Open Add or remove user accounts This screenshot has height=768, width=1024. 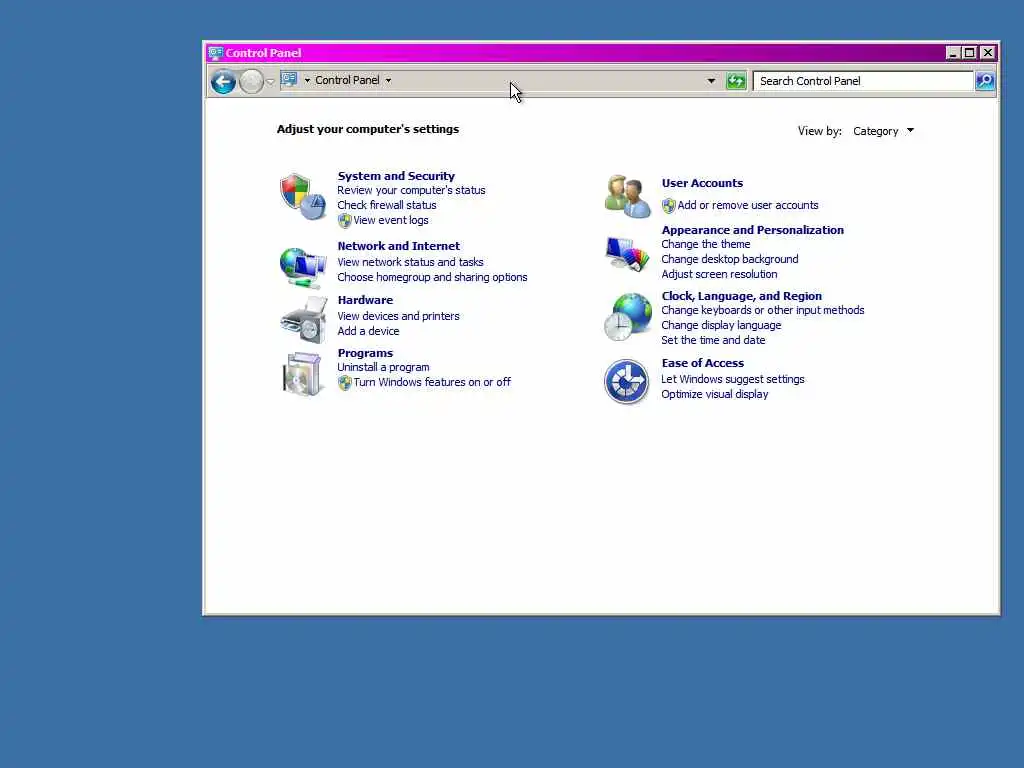748,205
